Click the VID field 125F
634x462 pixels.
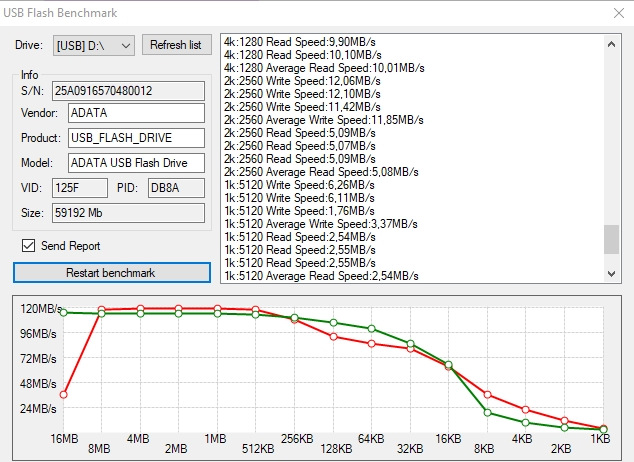(x=80, y=188)
